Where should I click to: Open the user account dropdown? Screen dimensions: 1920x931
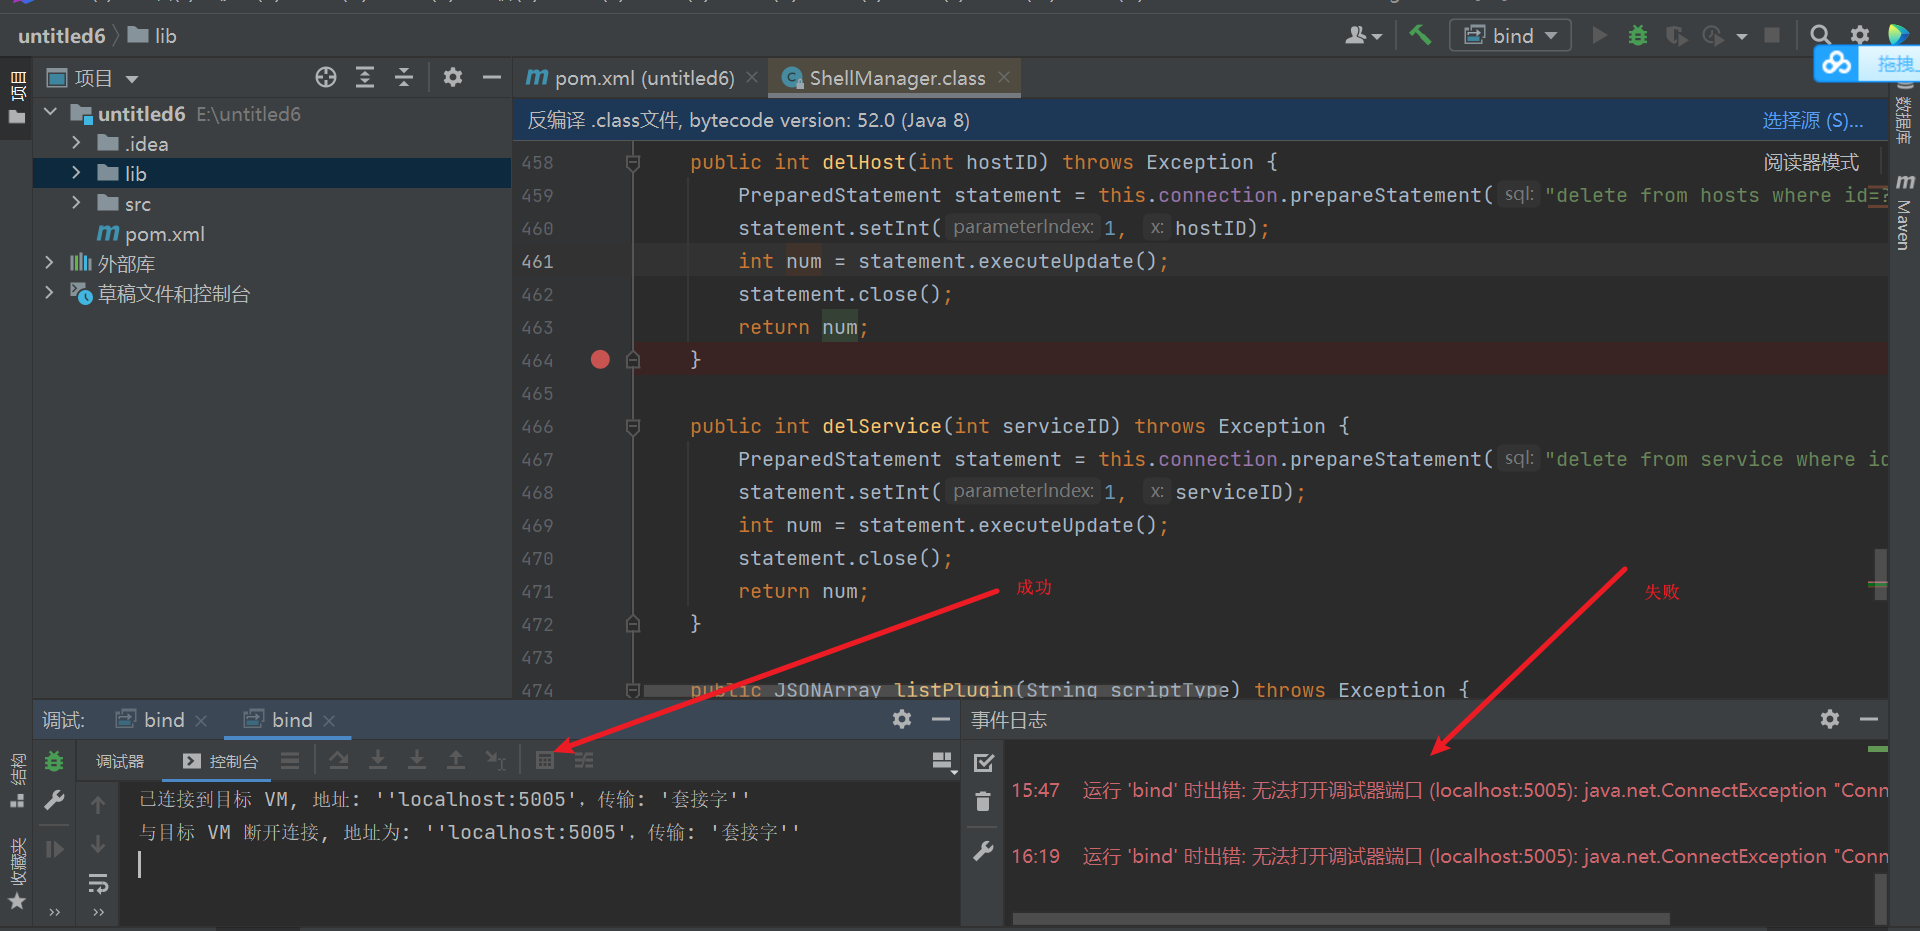1363,36
